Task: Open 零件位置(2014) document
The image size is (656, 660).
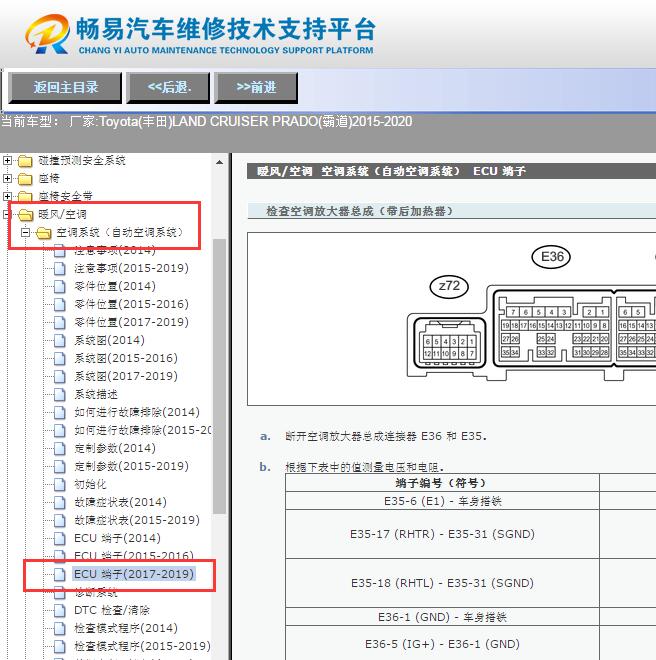Action: pos(115,286)
